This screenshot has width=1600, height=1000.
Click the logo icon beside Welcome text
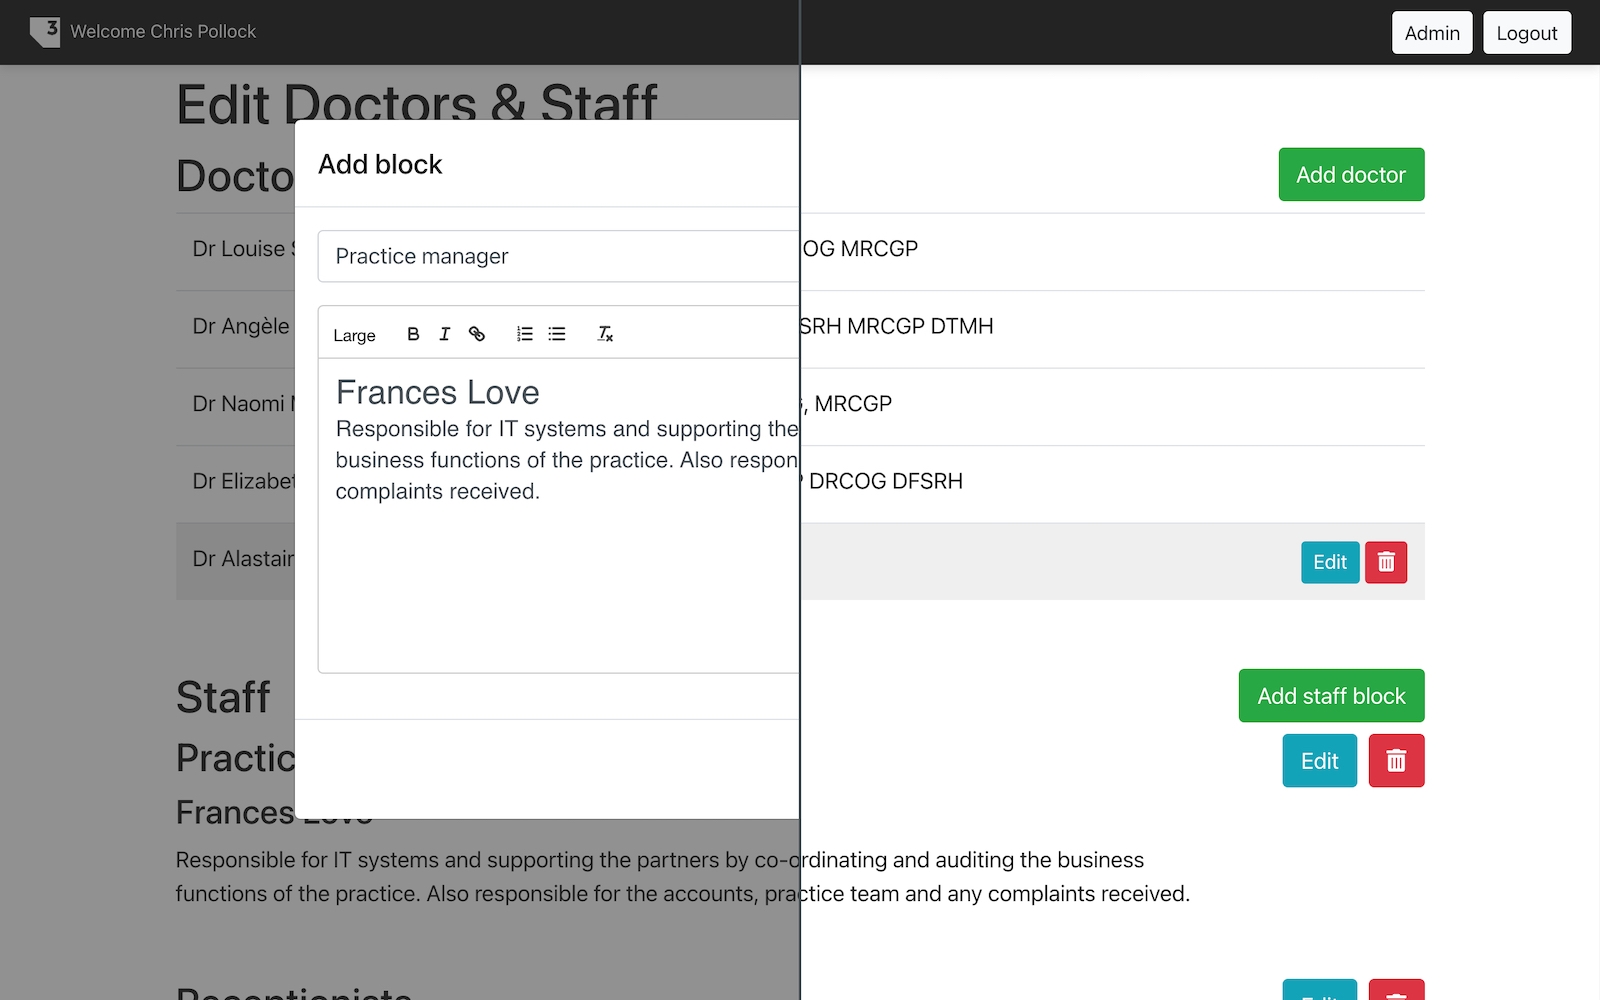[45, 32]
